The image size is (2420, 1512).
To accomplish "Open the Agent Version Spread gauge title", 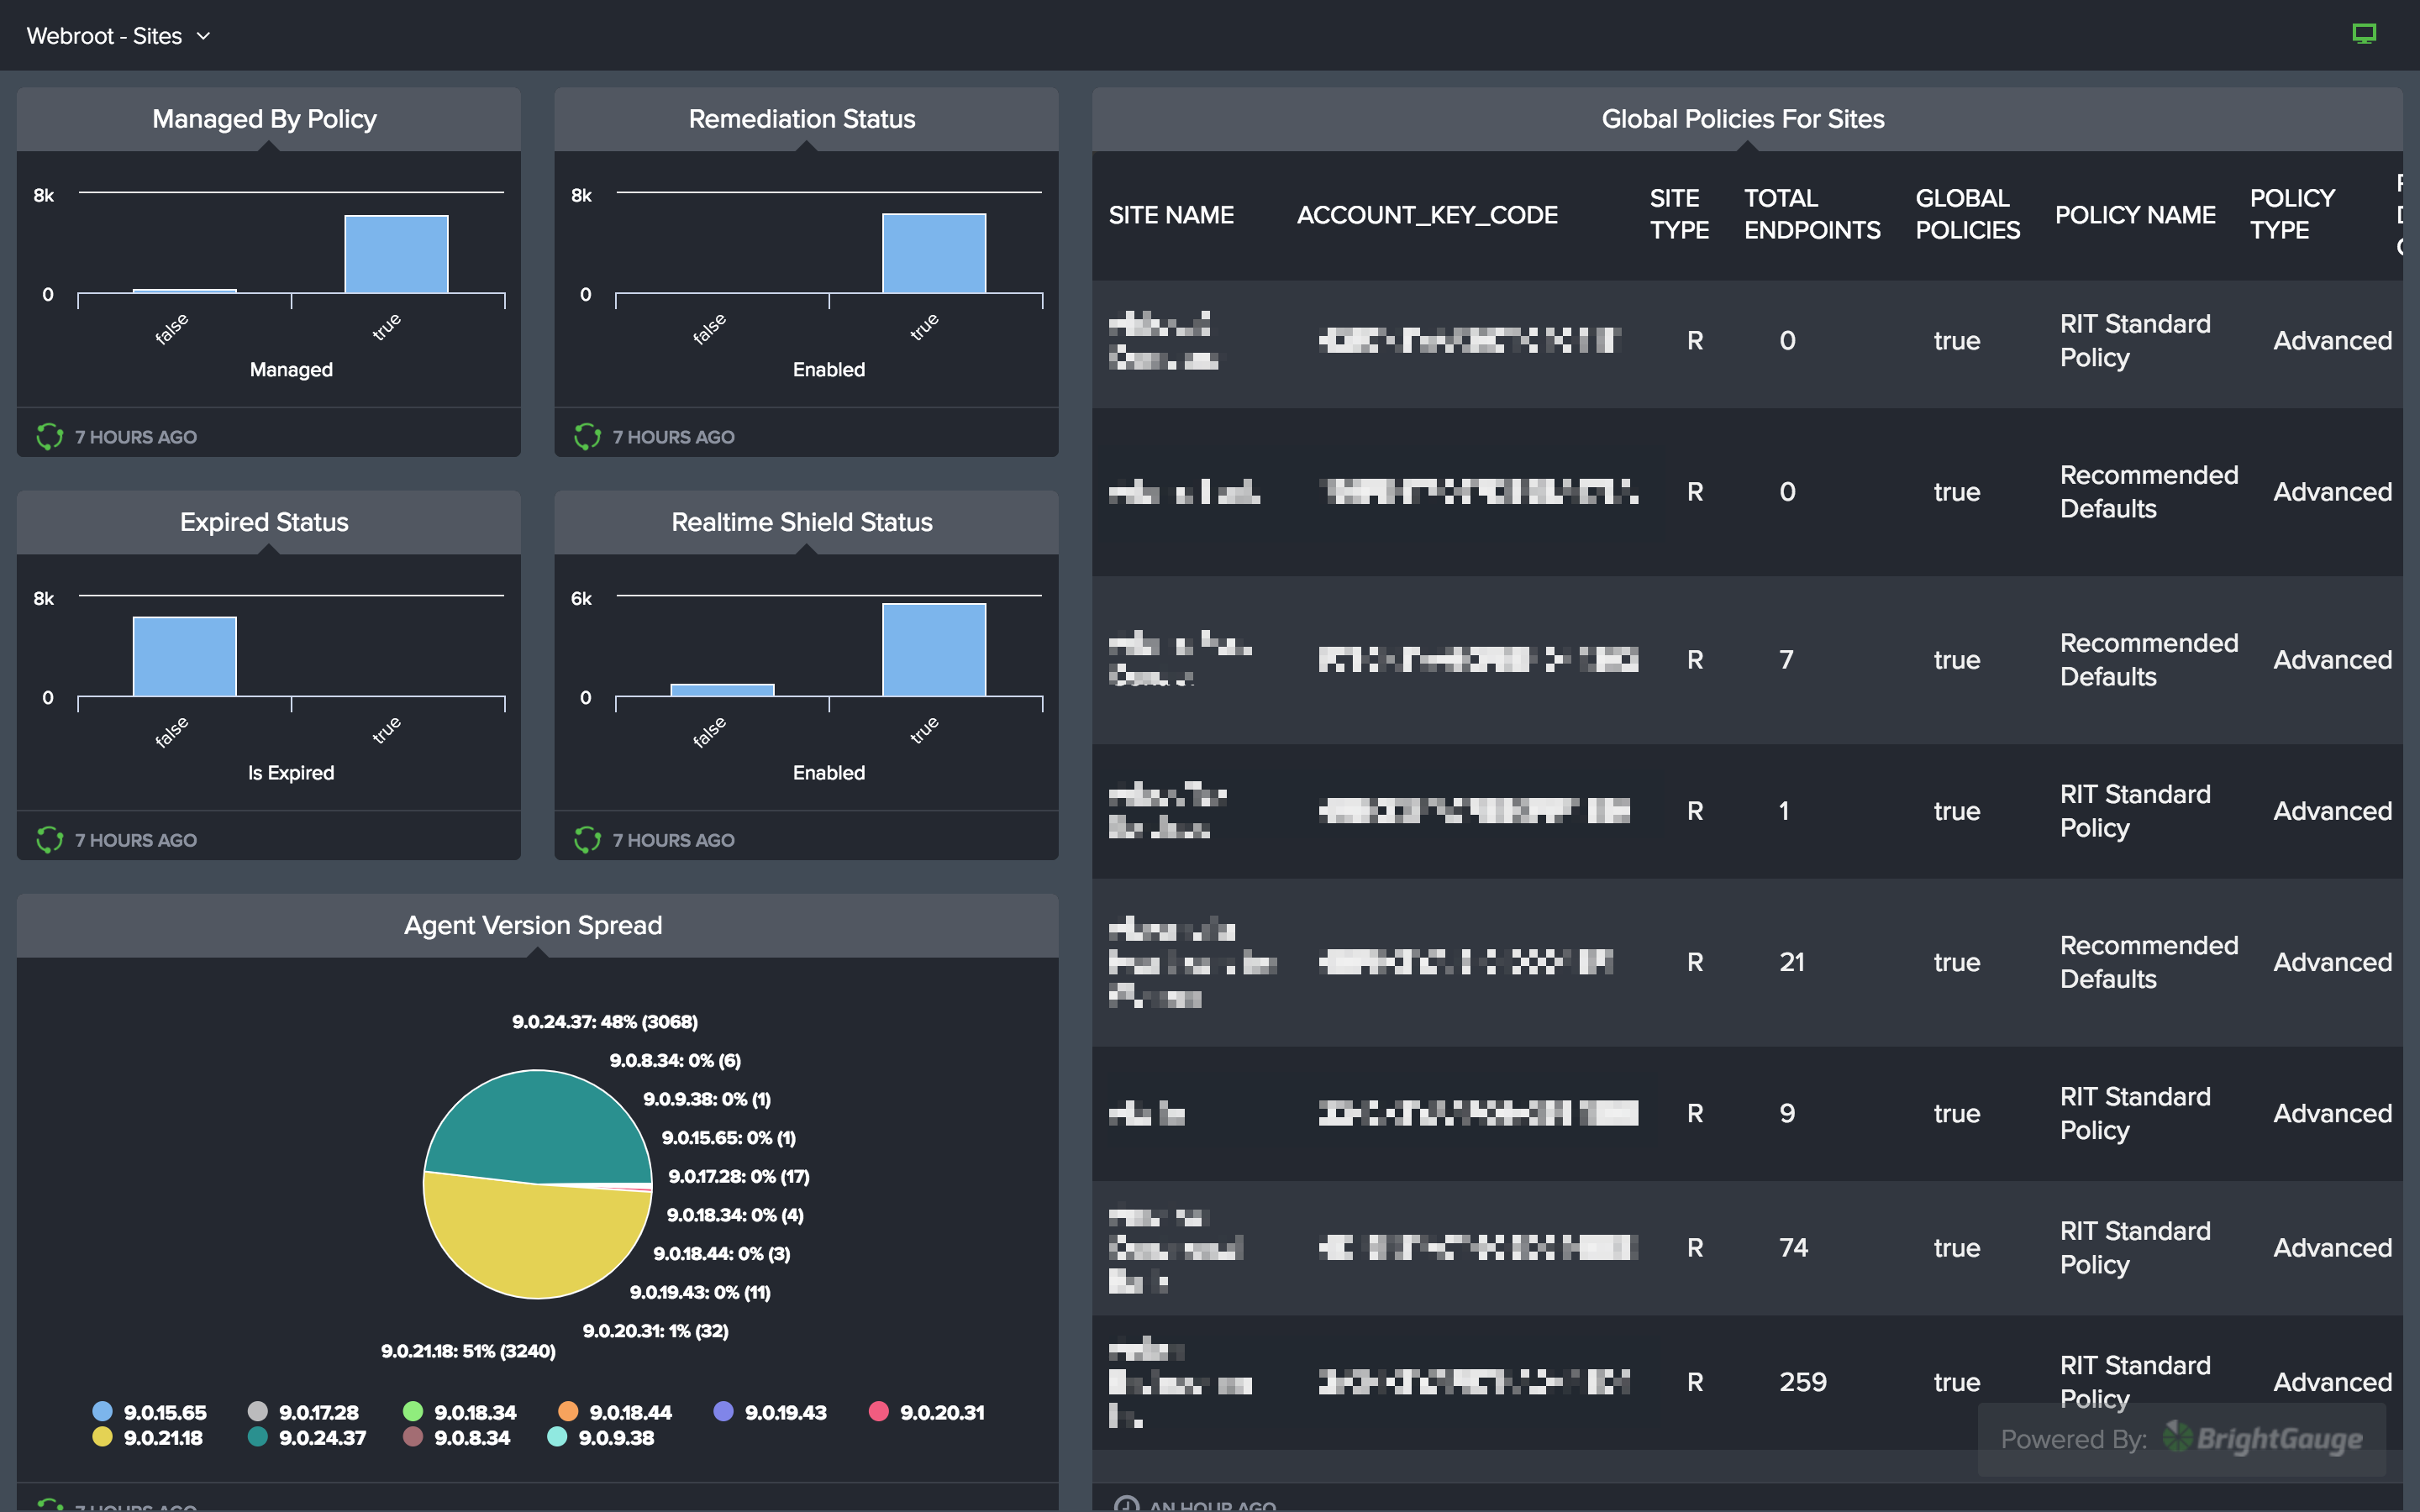I will pyautogui.click(x=533, y=925).
